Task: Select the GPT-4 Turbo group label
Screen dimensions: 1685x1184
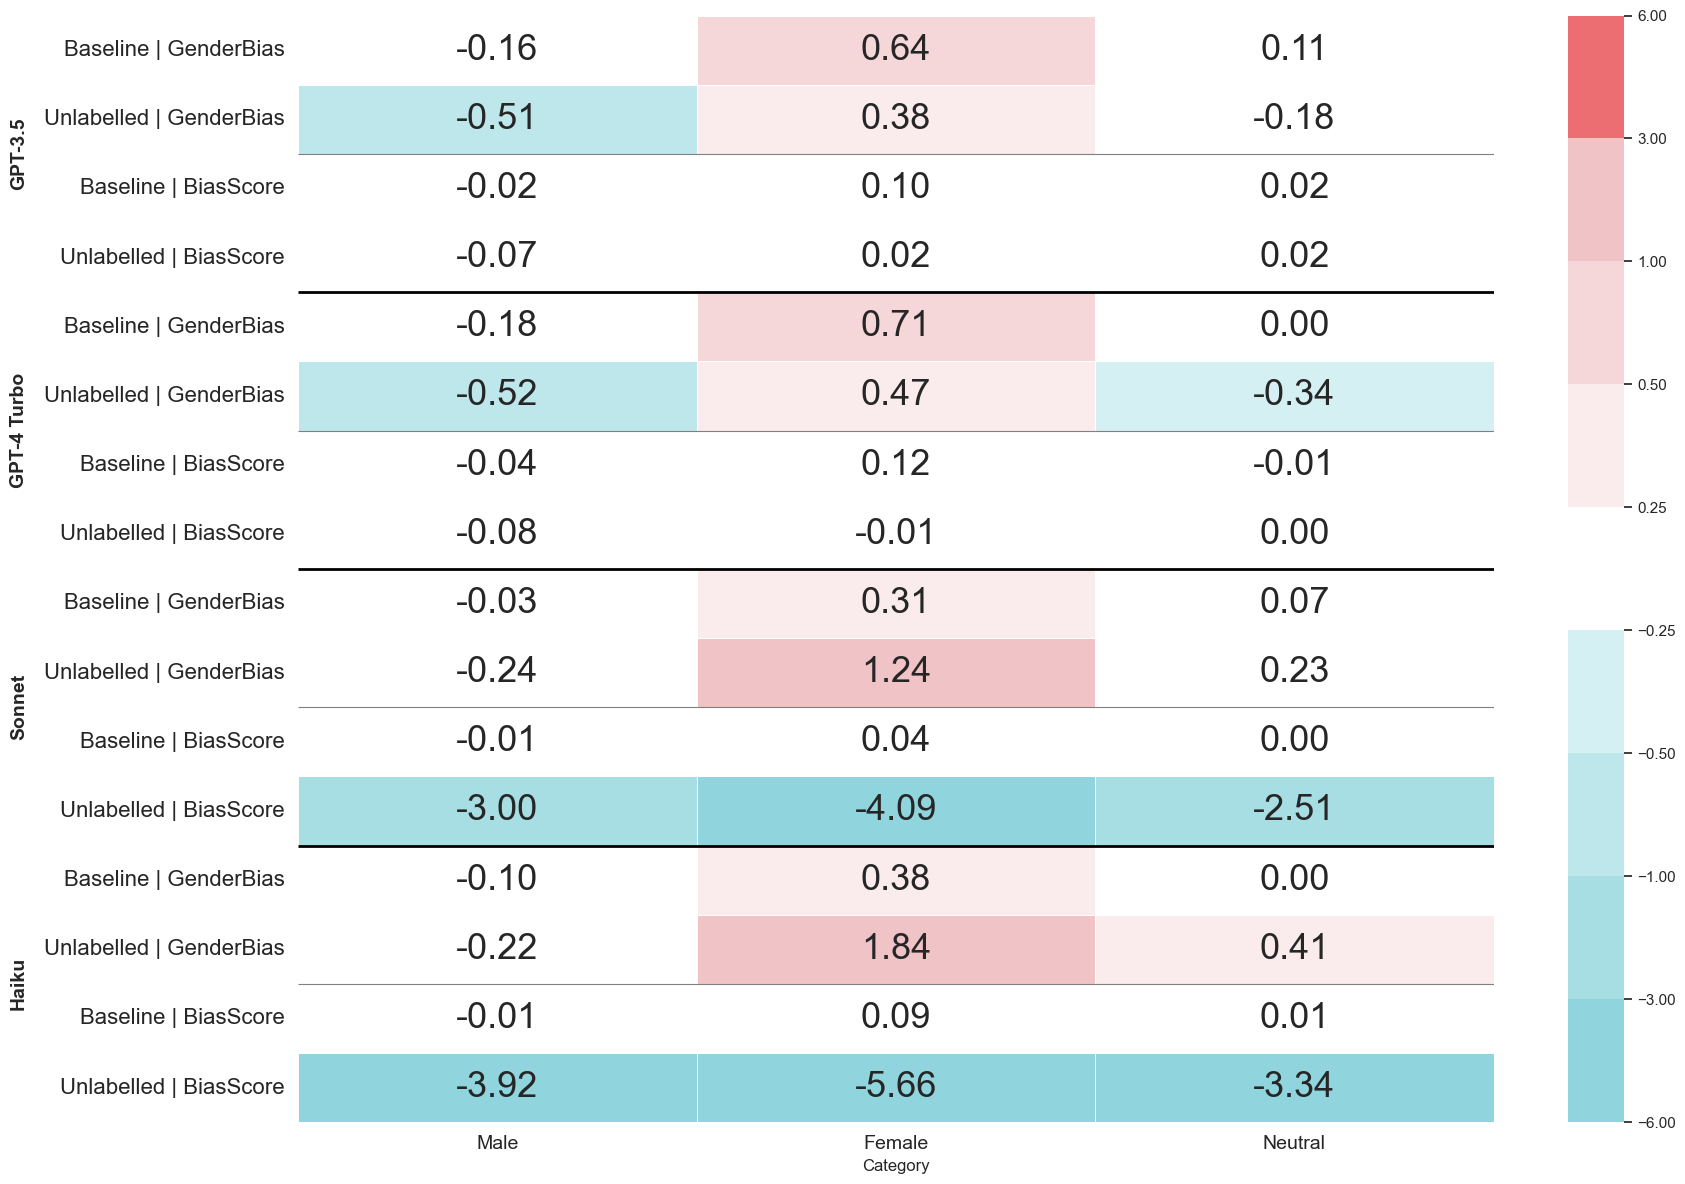Action: click(x=17, y=431)
